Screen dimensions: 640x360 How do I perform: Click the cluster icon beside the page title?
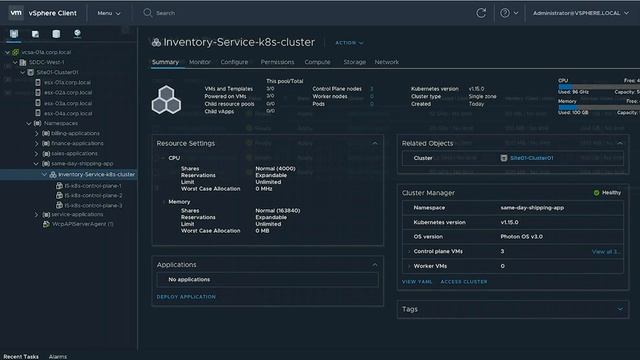[156, 42]
